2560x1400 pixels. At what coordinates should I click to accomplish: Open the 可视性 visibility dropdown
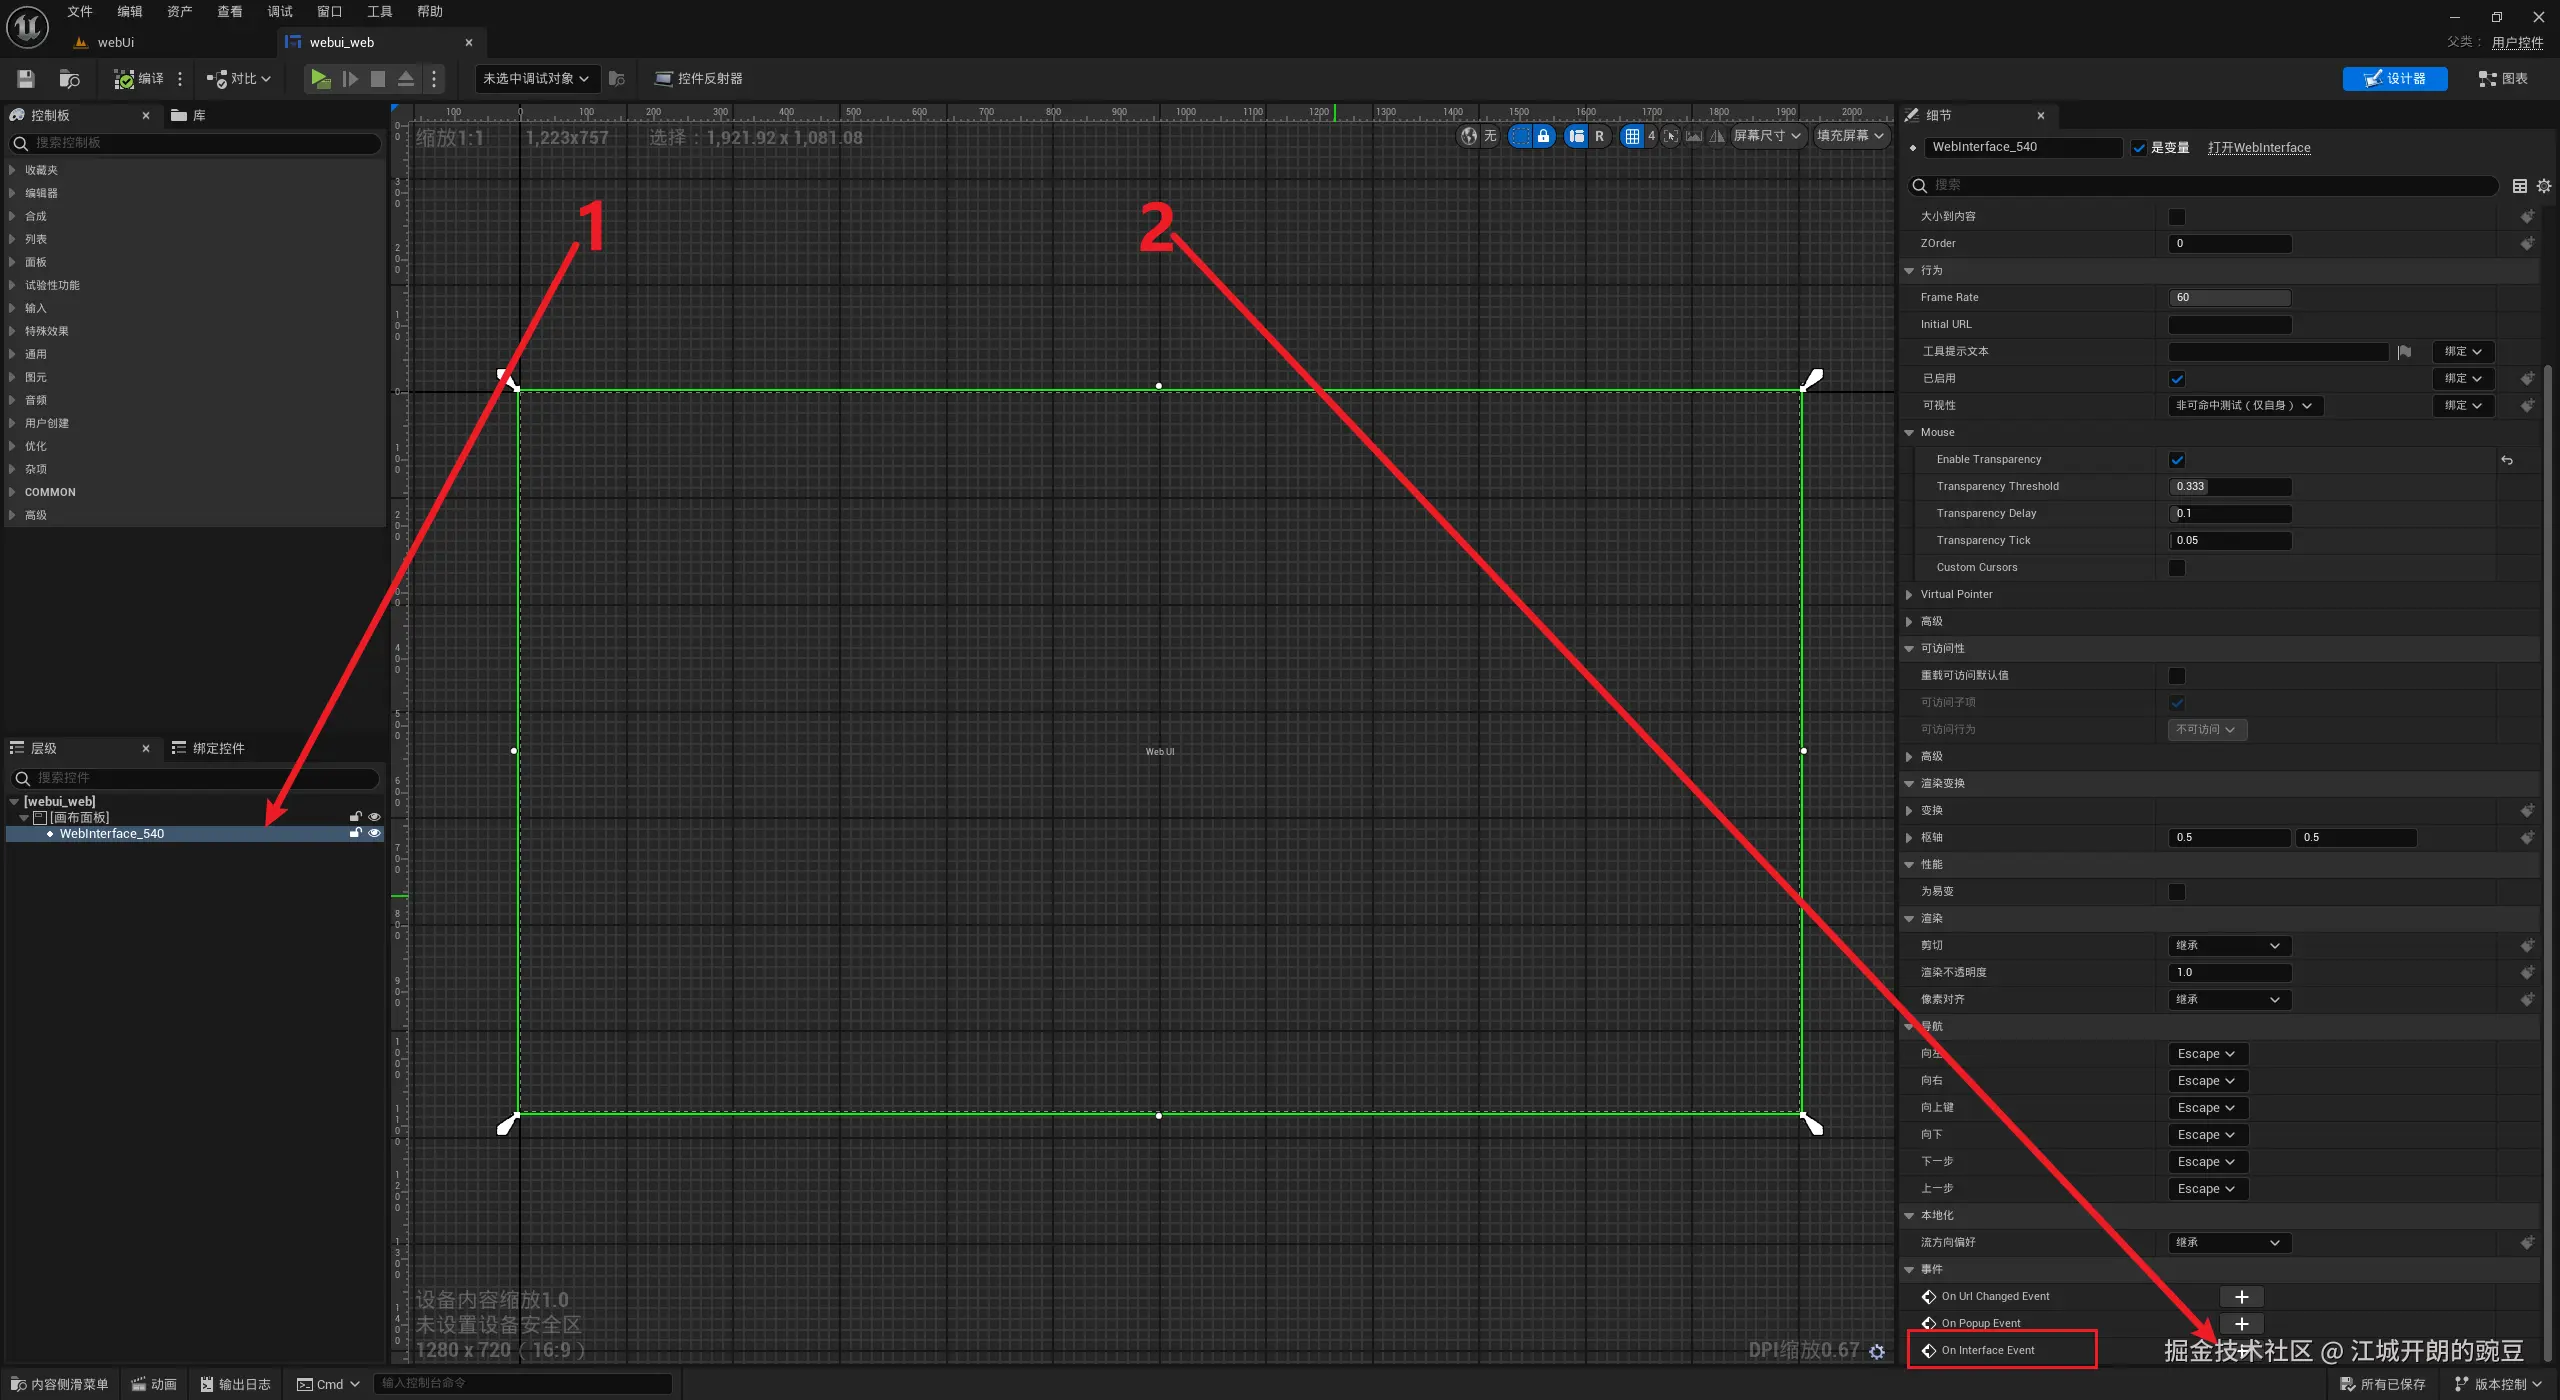2245,406
